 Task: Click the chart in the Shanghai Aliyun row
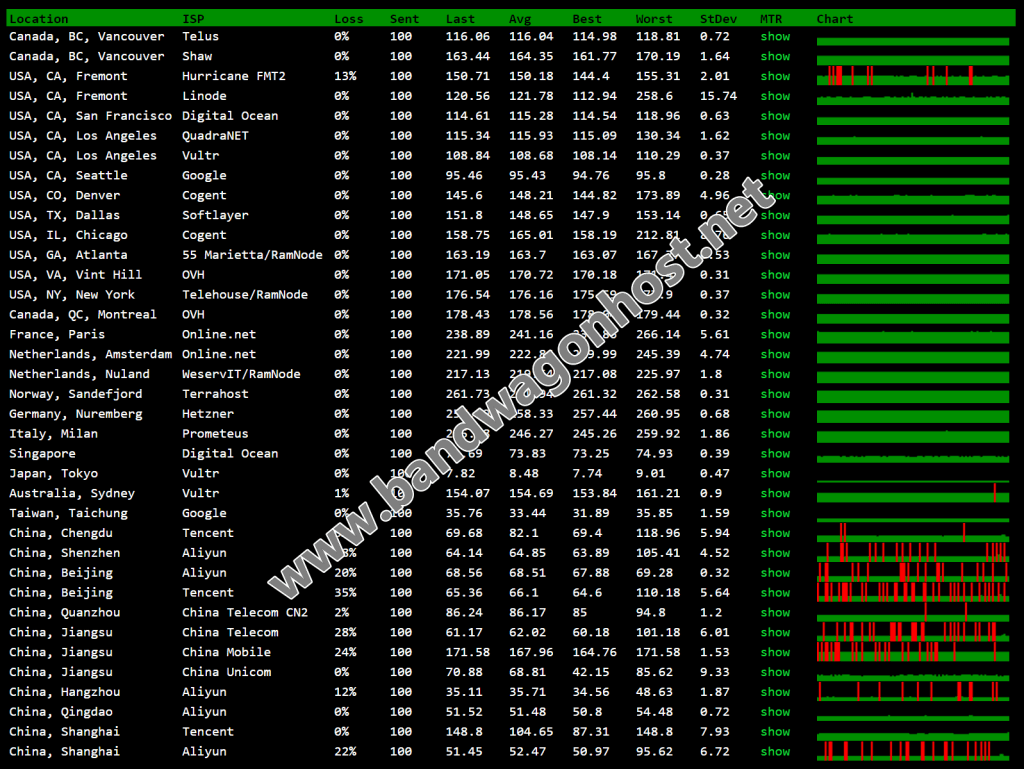pyautogui.click(x=913, y=751)
